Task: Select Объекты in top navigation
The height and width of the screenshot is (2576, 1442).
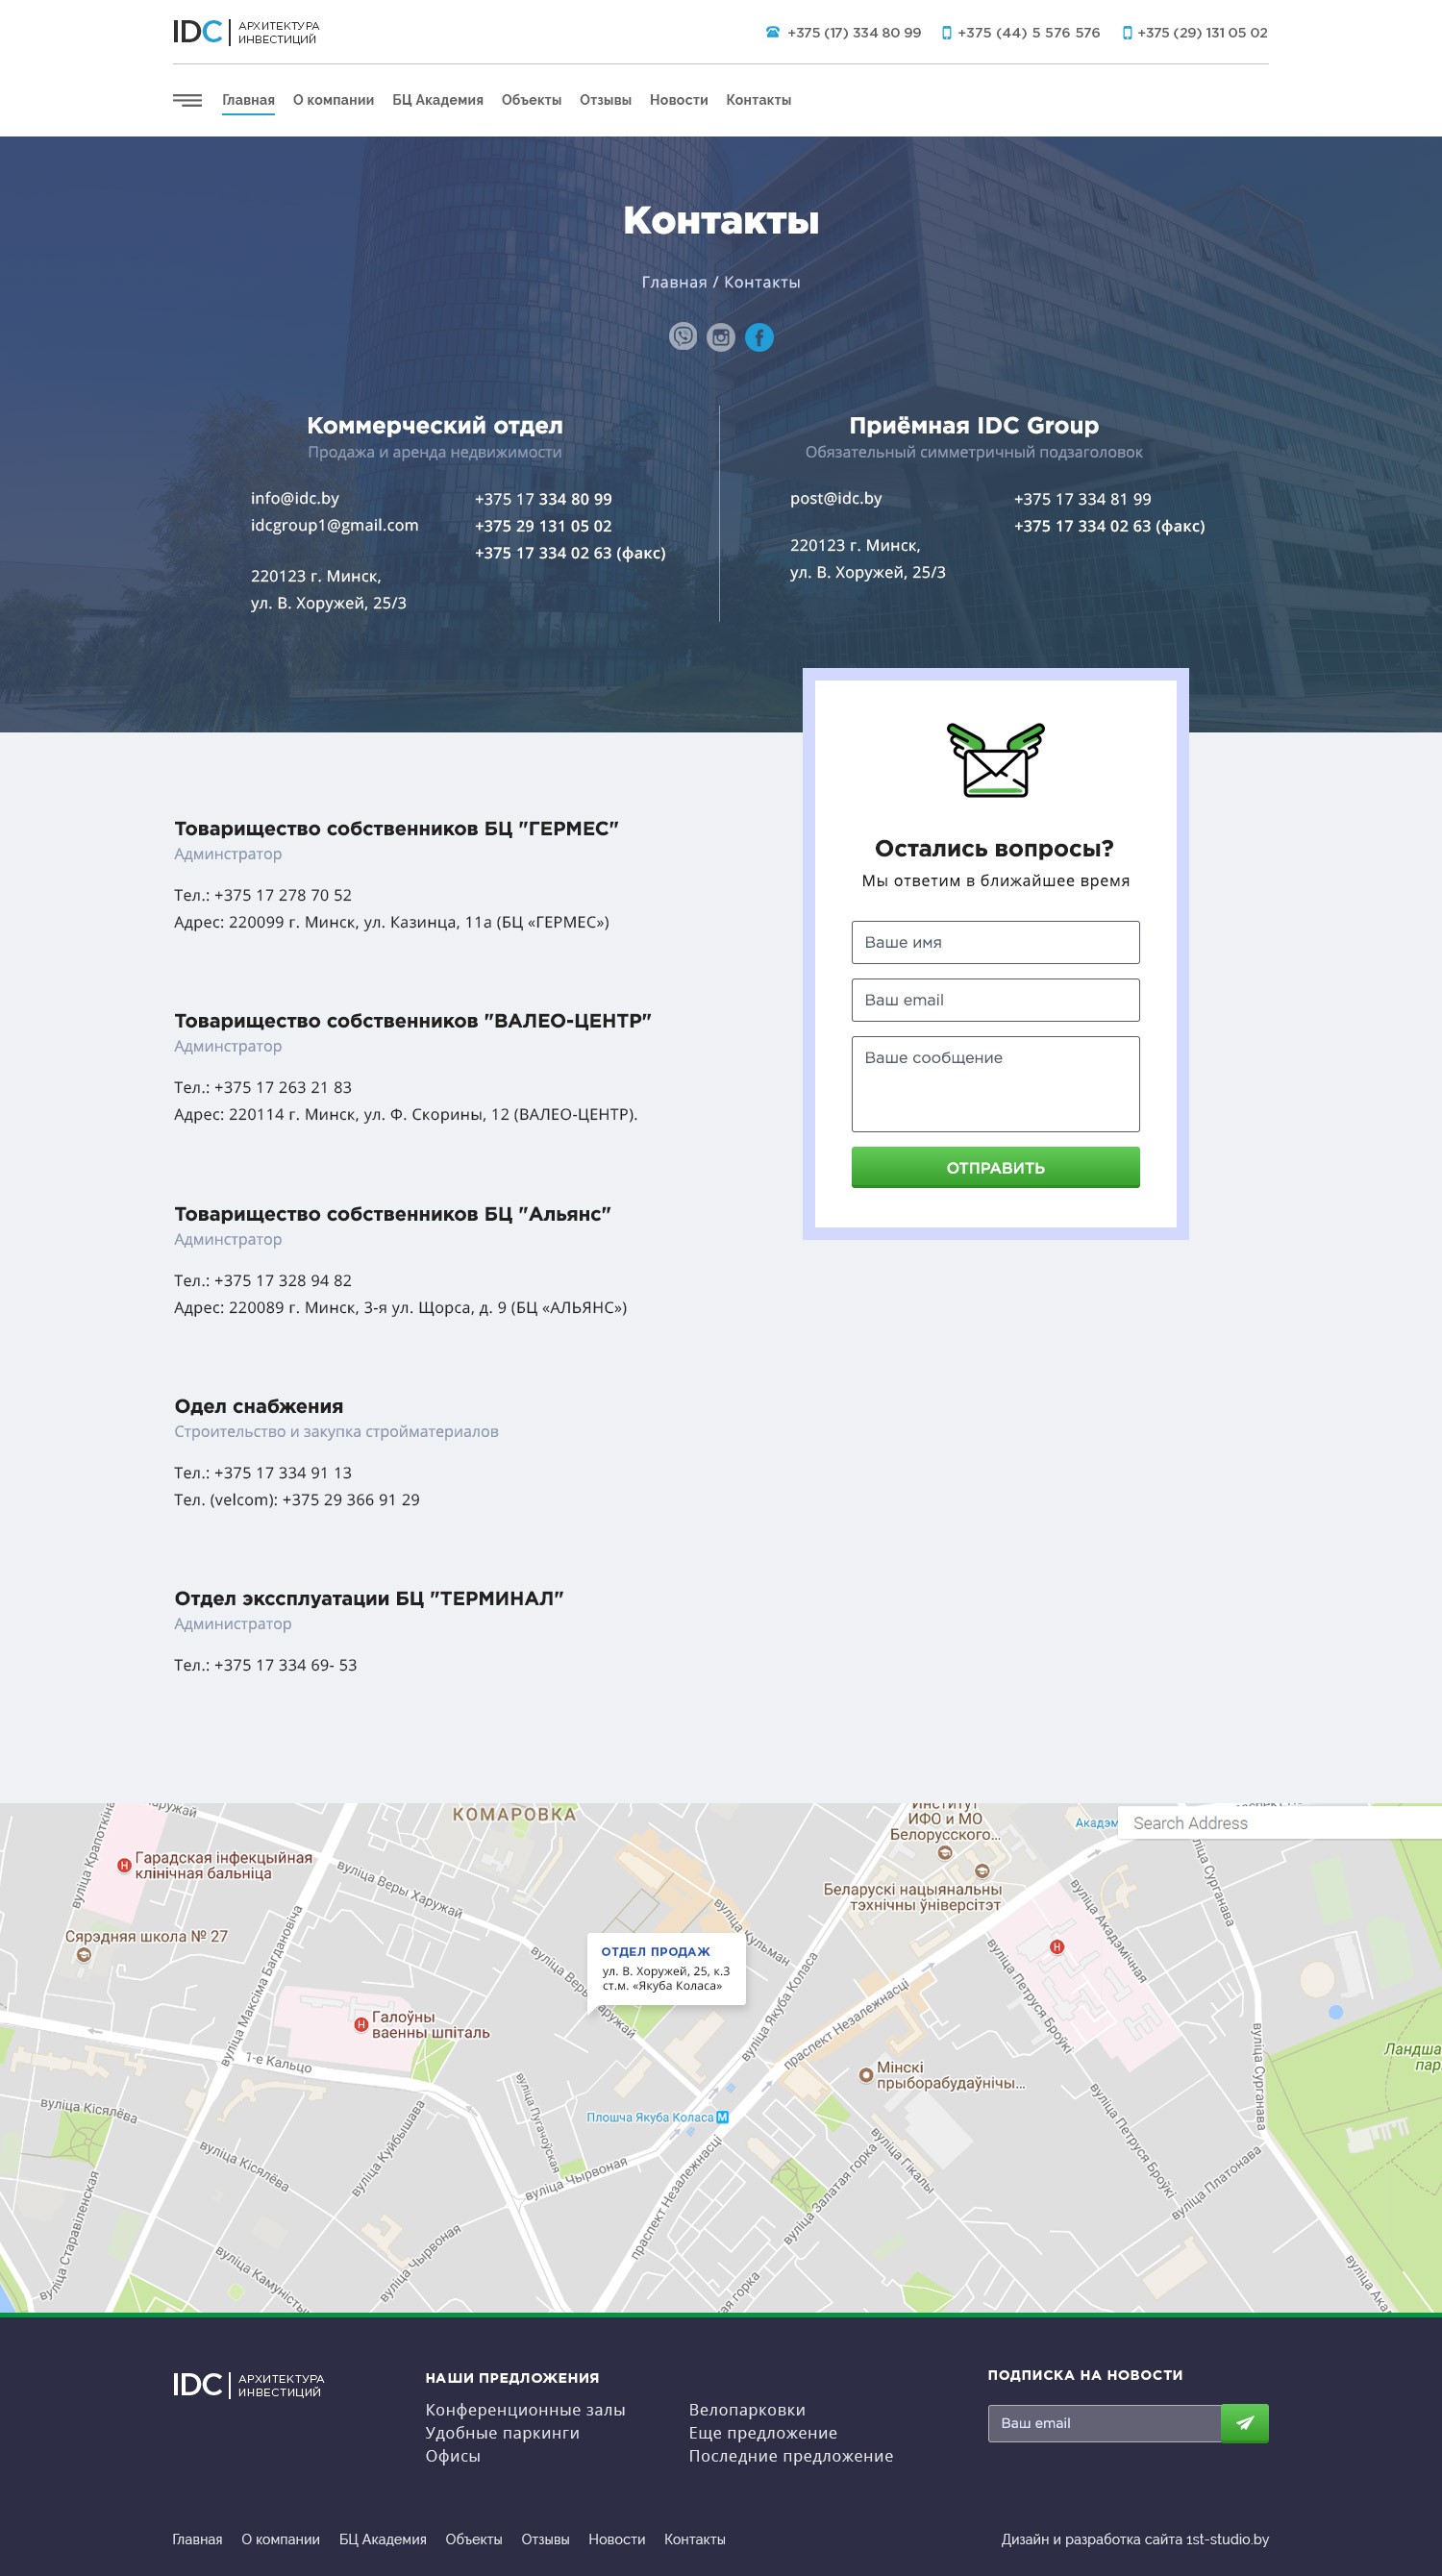Action: pyautogui.click(x=531, y=100)
